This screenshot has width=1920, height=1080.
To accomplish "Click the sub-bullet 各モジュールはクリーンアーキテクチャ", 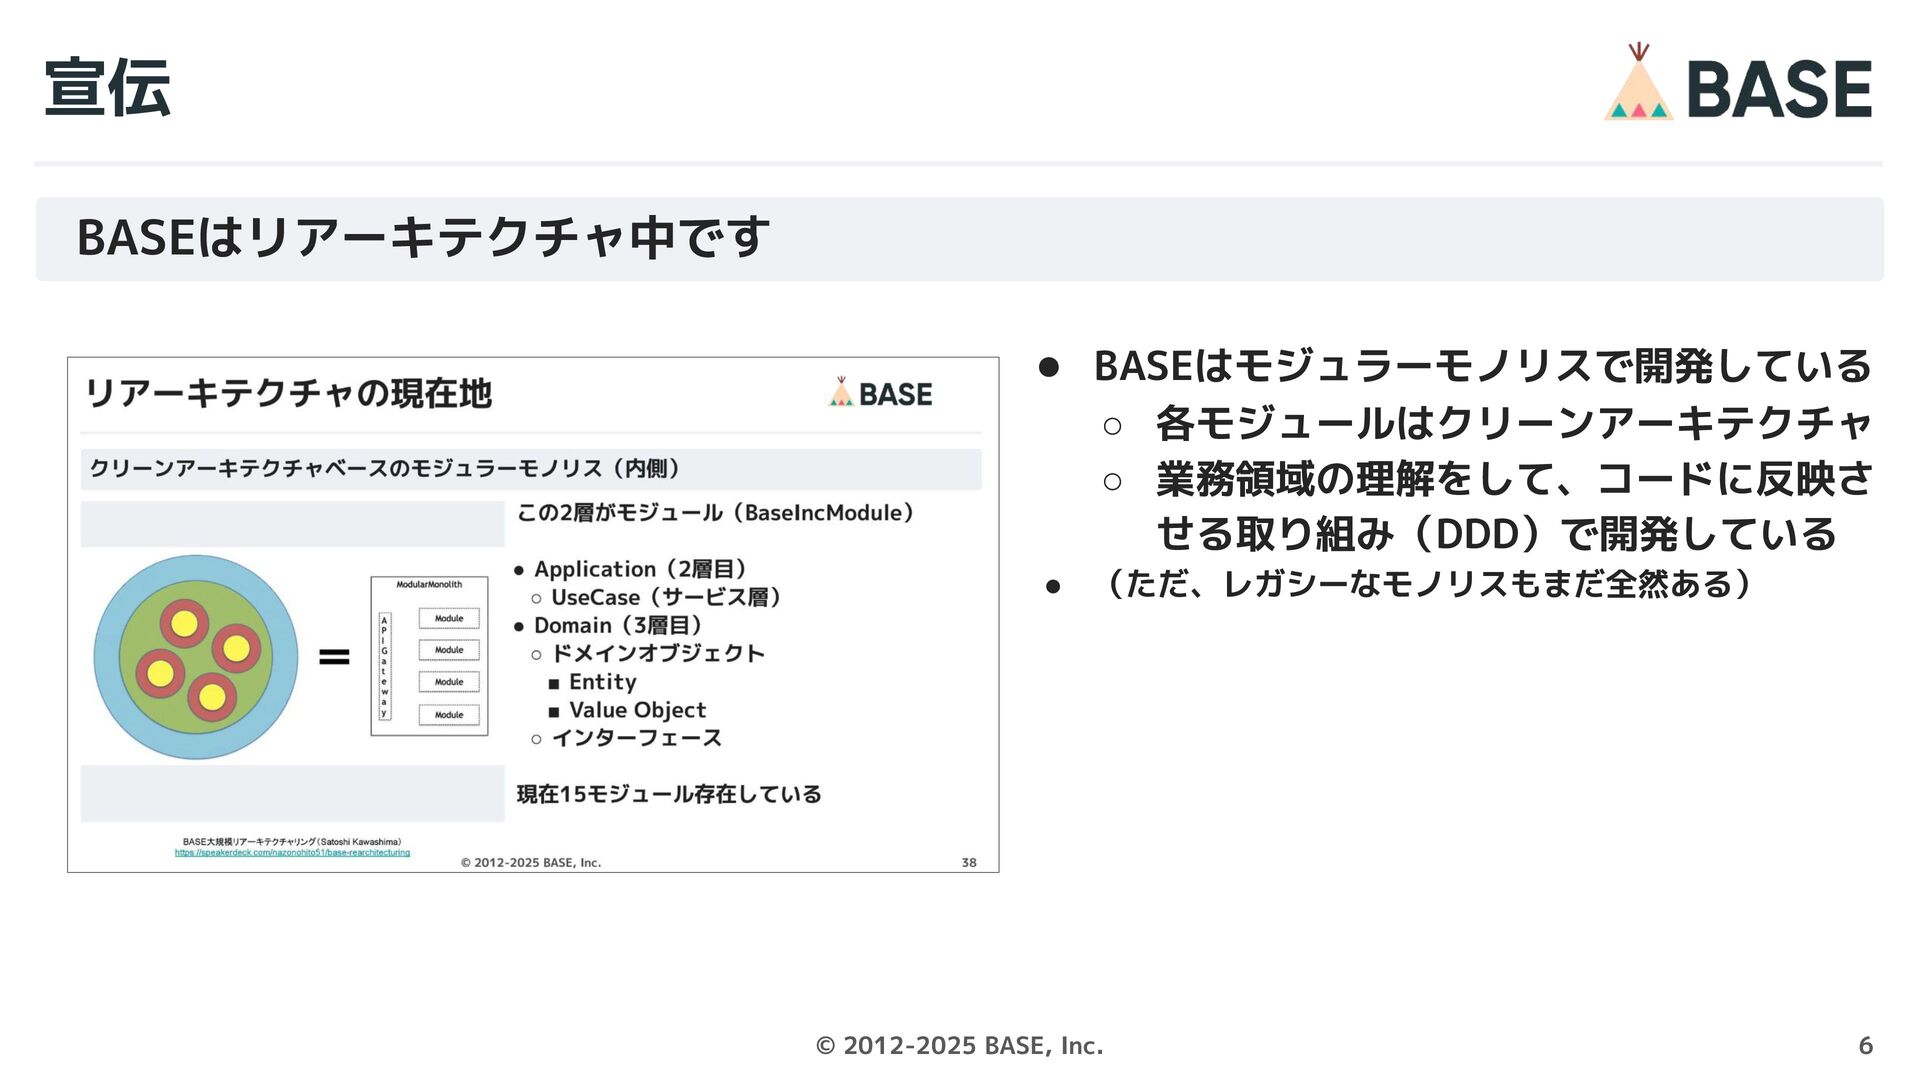I will point(1513,423).
